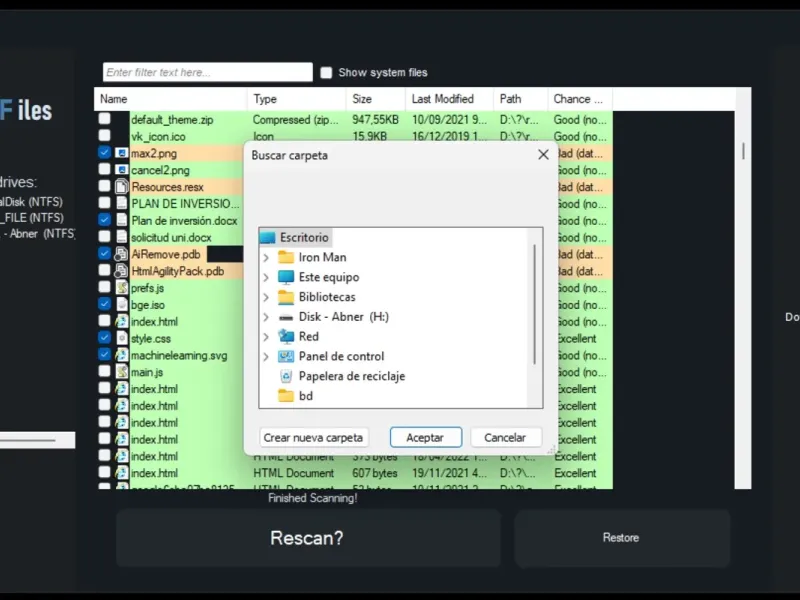Click the solicitud uni.docx document icon

point(121,237)
